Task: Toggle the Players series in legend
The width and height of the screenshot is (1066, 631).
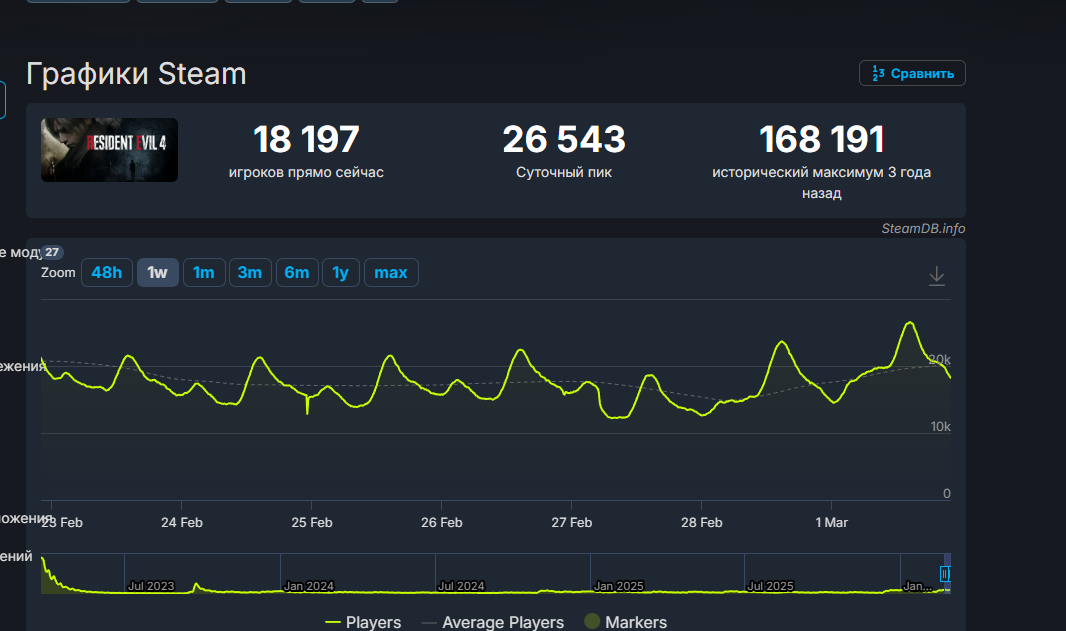Action: (363, 621)
